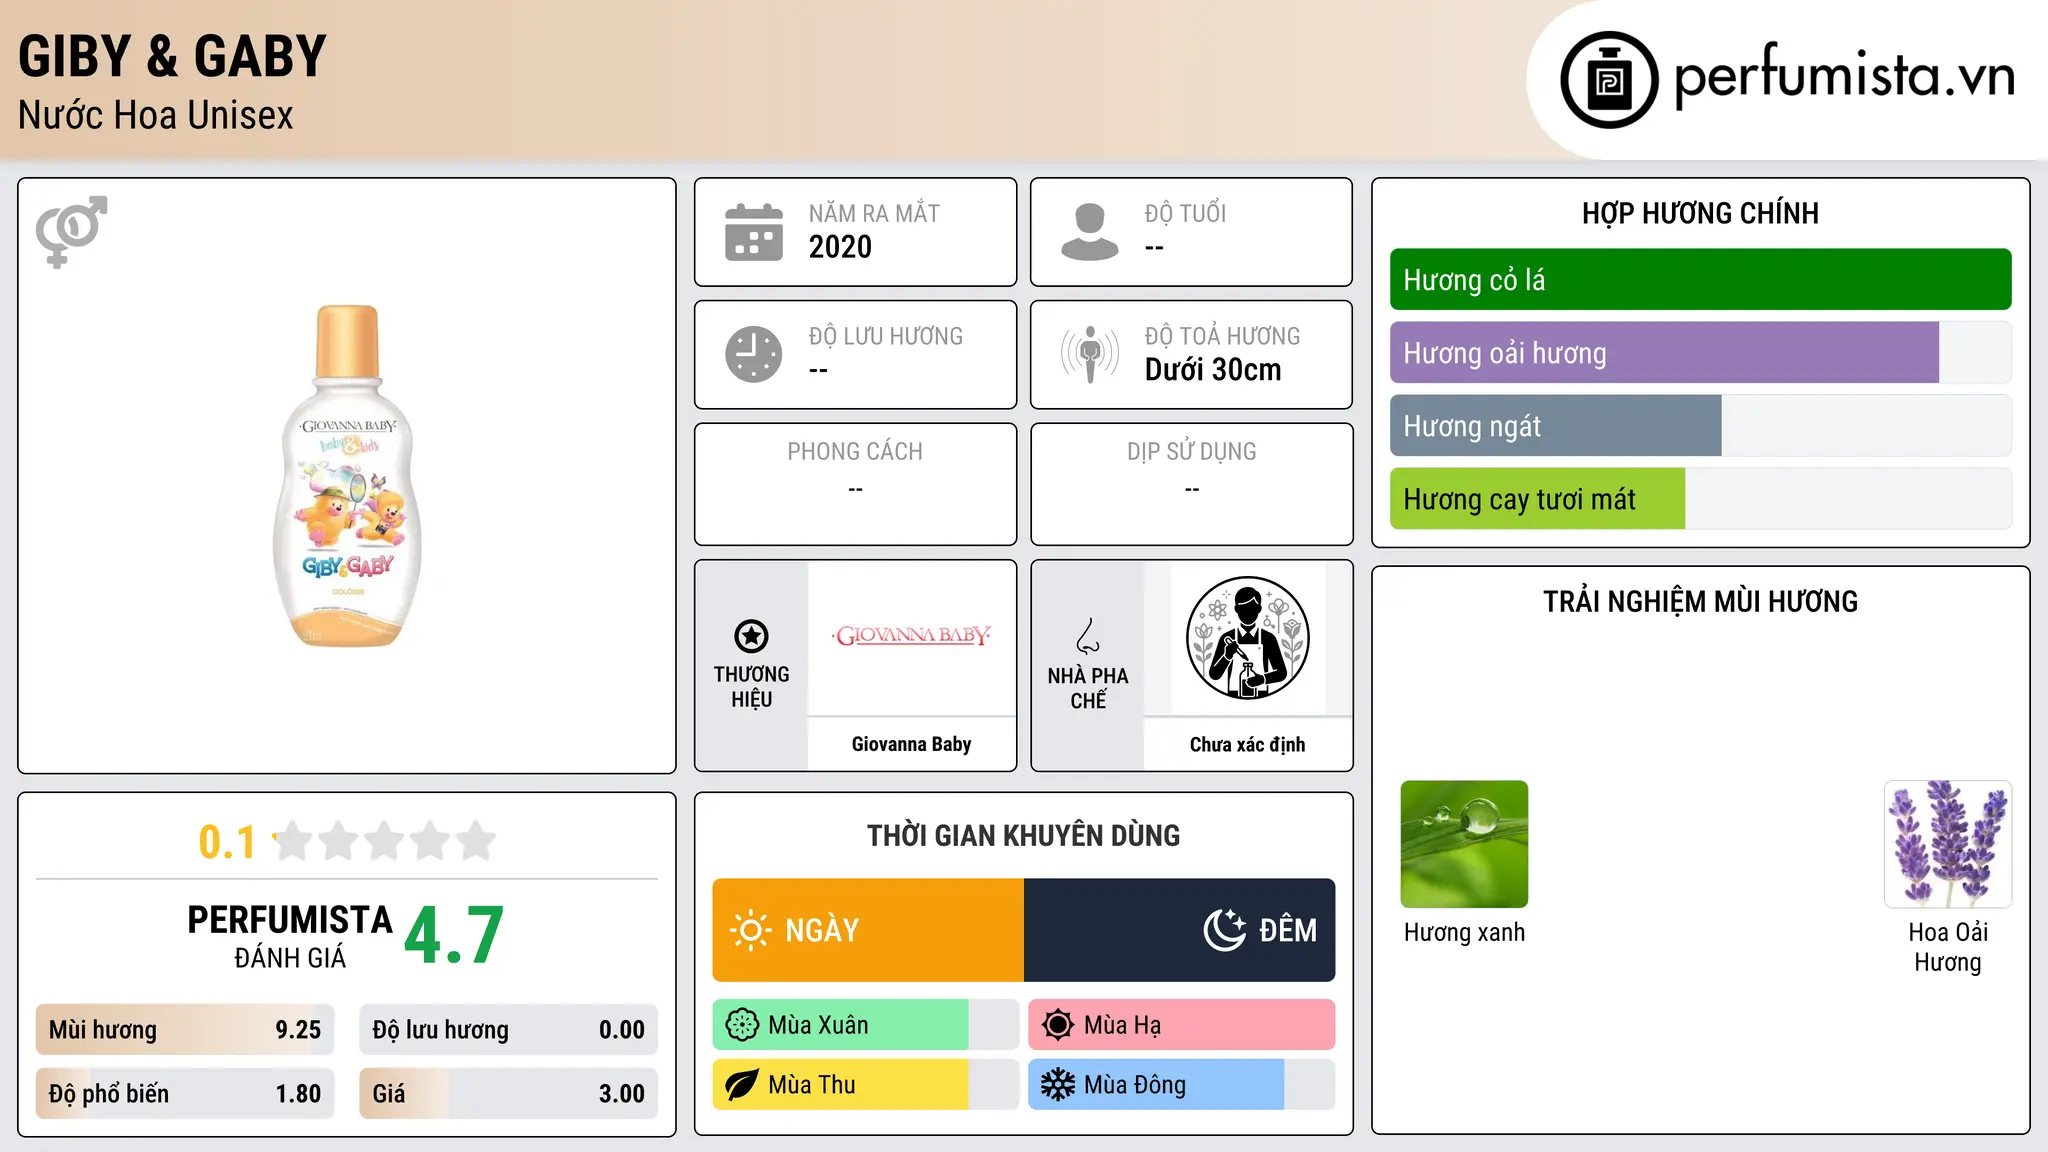This screenshot has height=1152, width=2048.
Task: Click the Mùa Xuân season bar
Action: (x=866, y=1025)
